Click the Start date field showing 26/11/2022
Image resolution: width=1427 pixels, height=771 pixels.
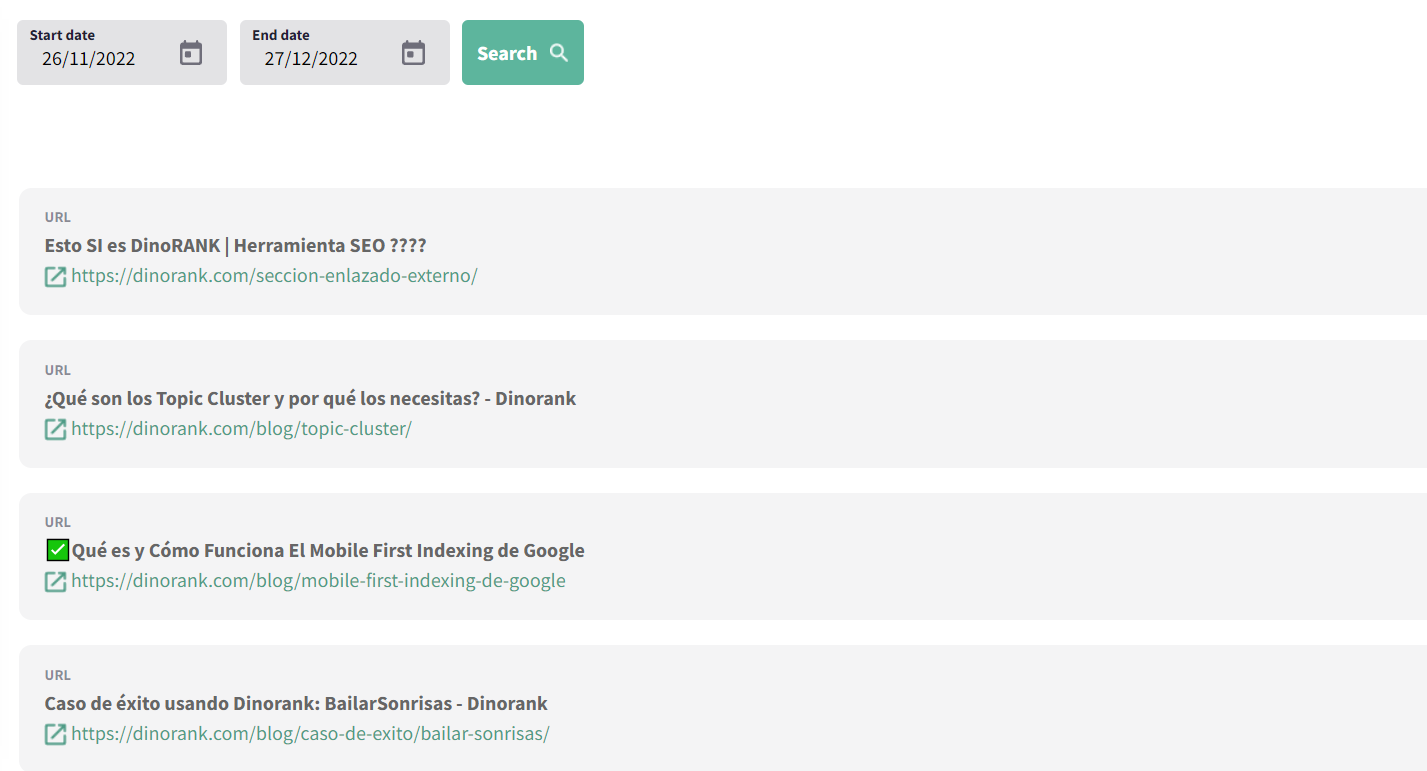[x=122, y=53]
